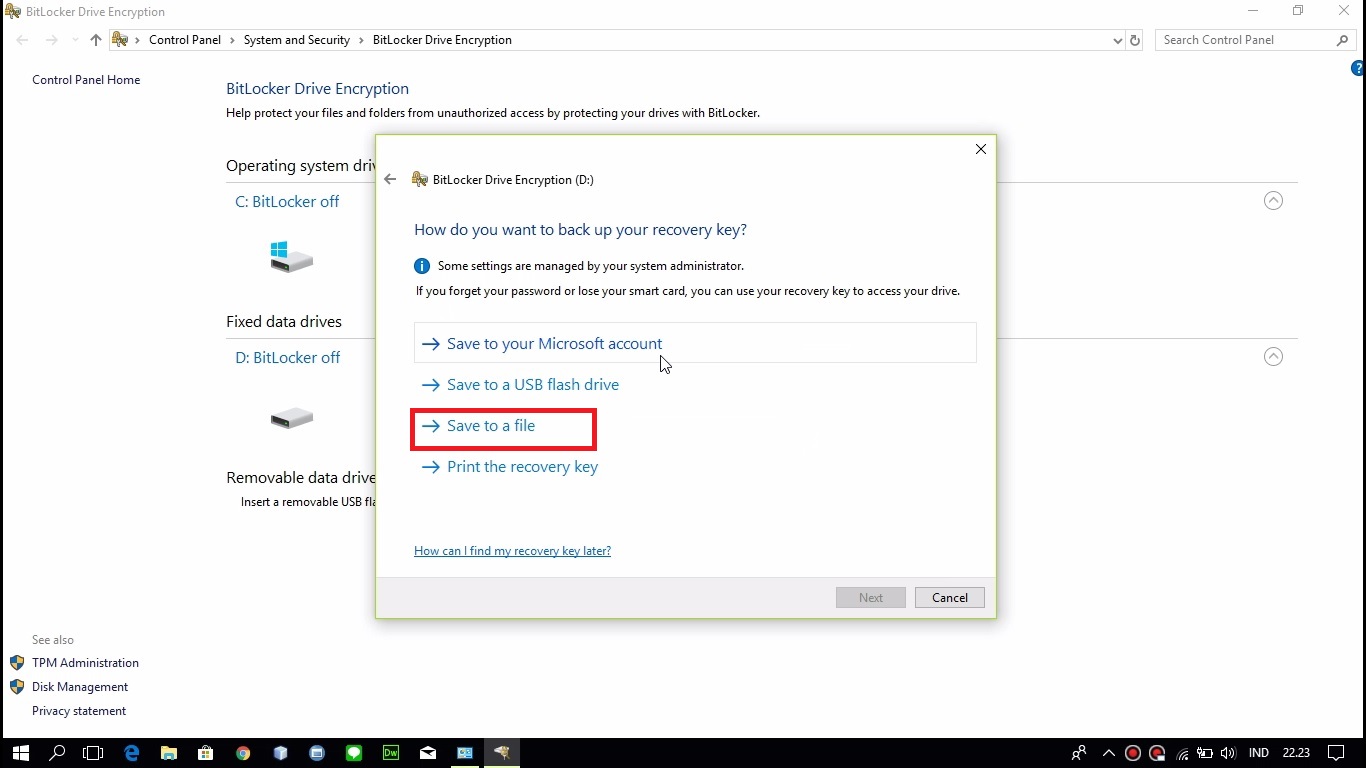Go to Control Panel breadcrumb
This screenshot has height=768, width=1366.
(x=185, y=40)
